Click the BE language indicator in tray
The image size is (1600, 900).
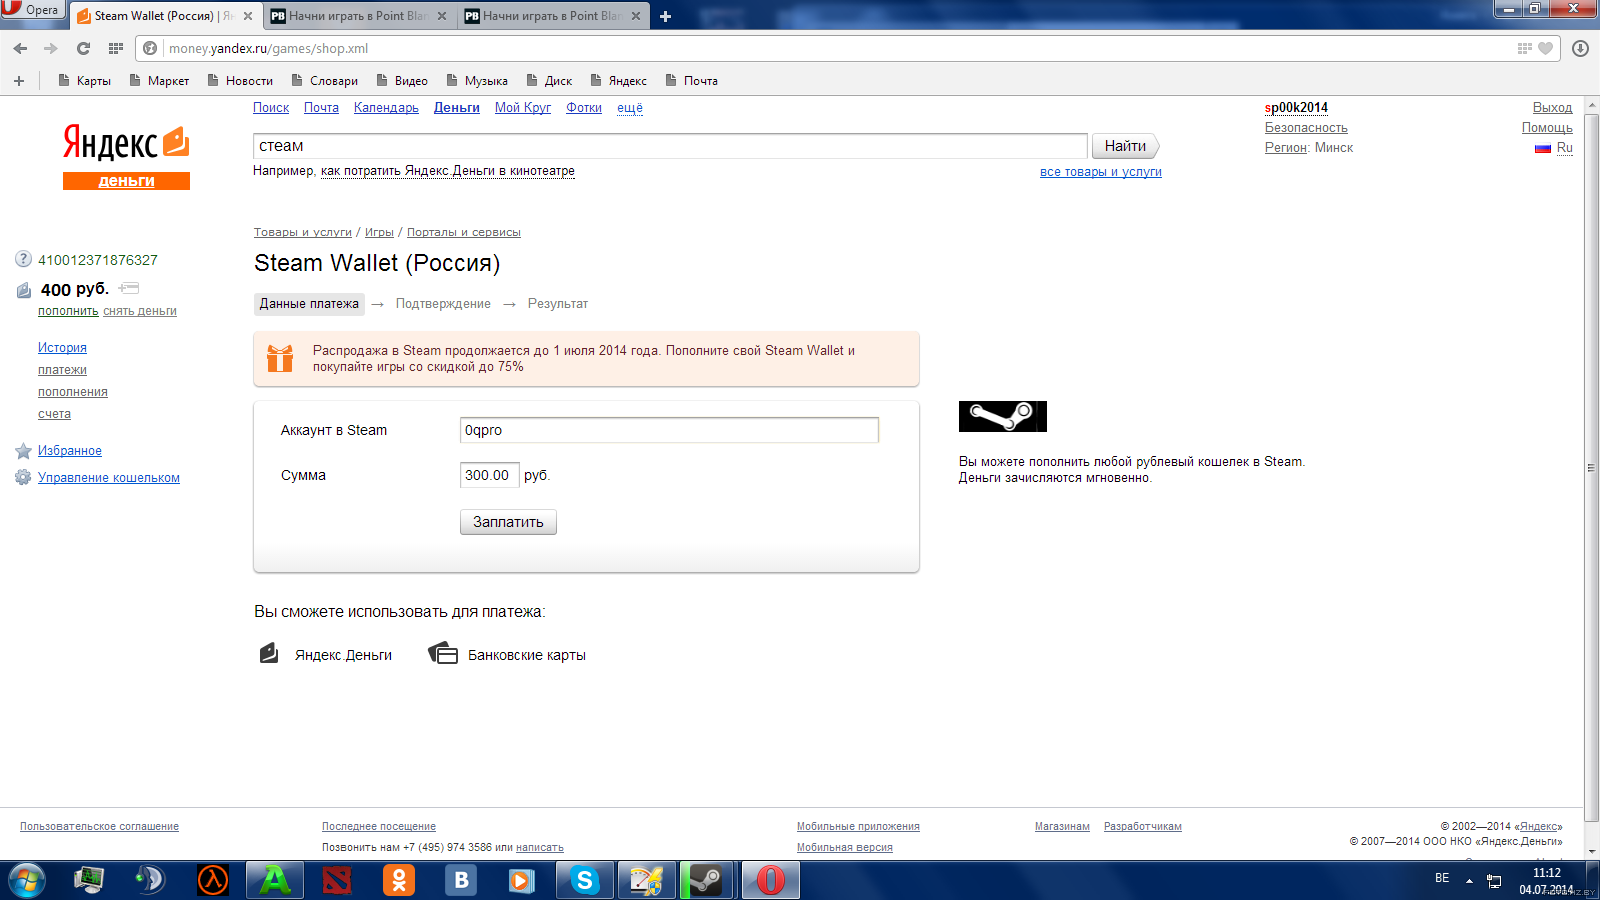pyautogui.click(x=1442, y=878)
